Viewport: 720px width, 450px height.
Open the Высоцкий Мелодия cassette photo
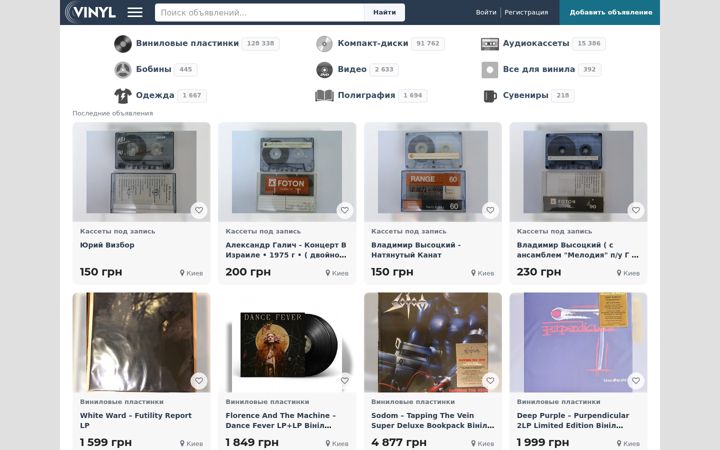(578, 172)
